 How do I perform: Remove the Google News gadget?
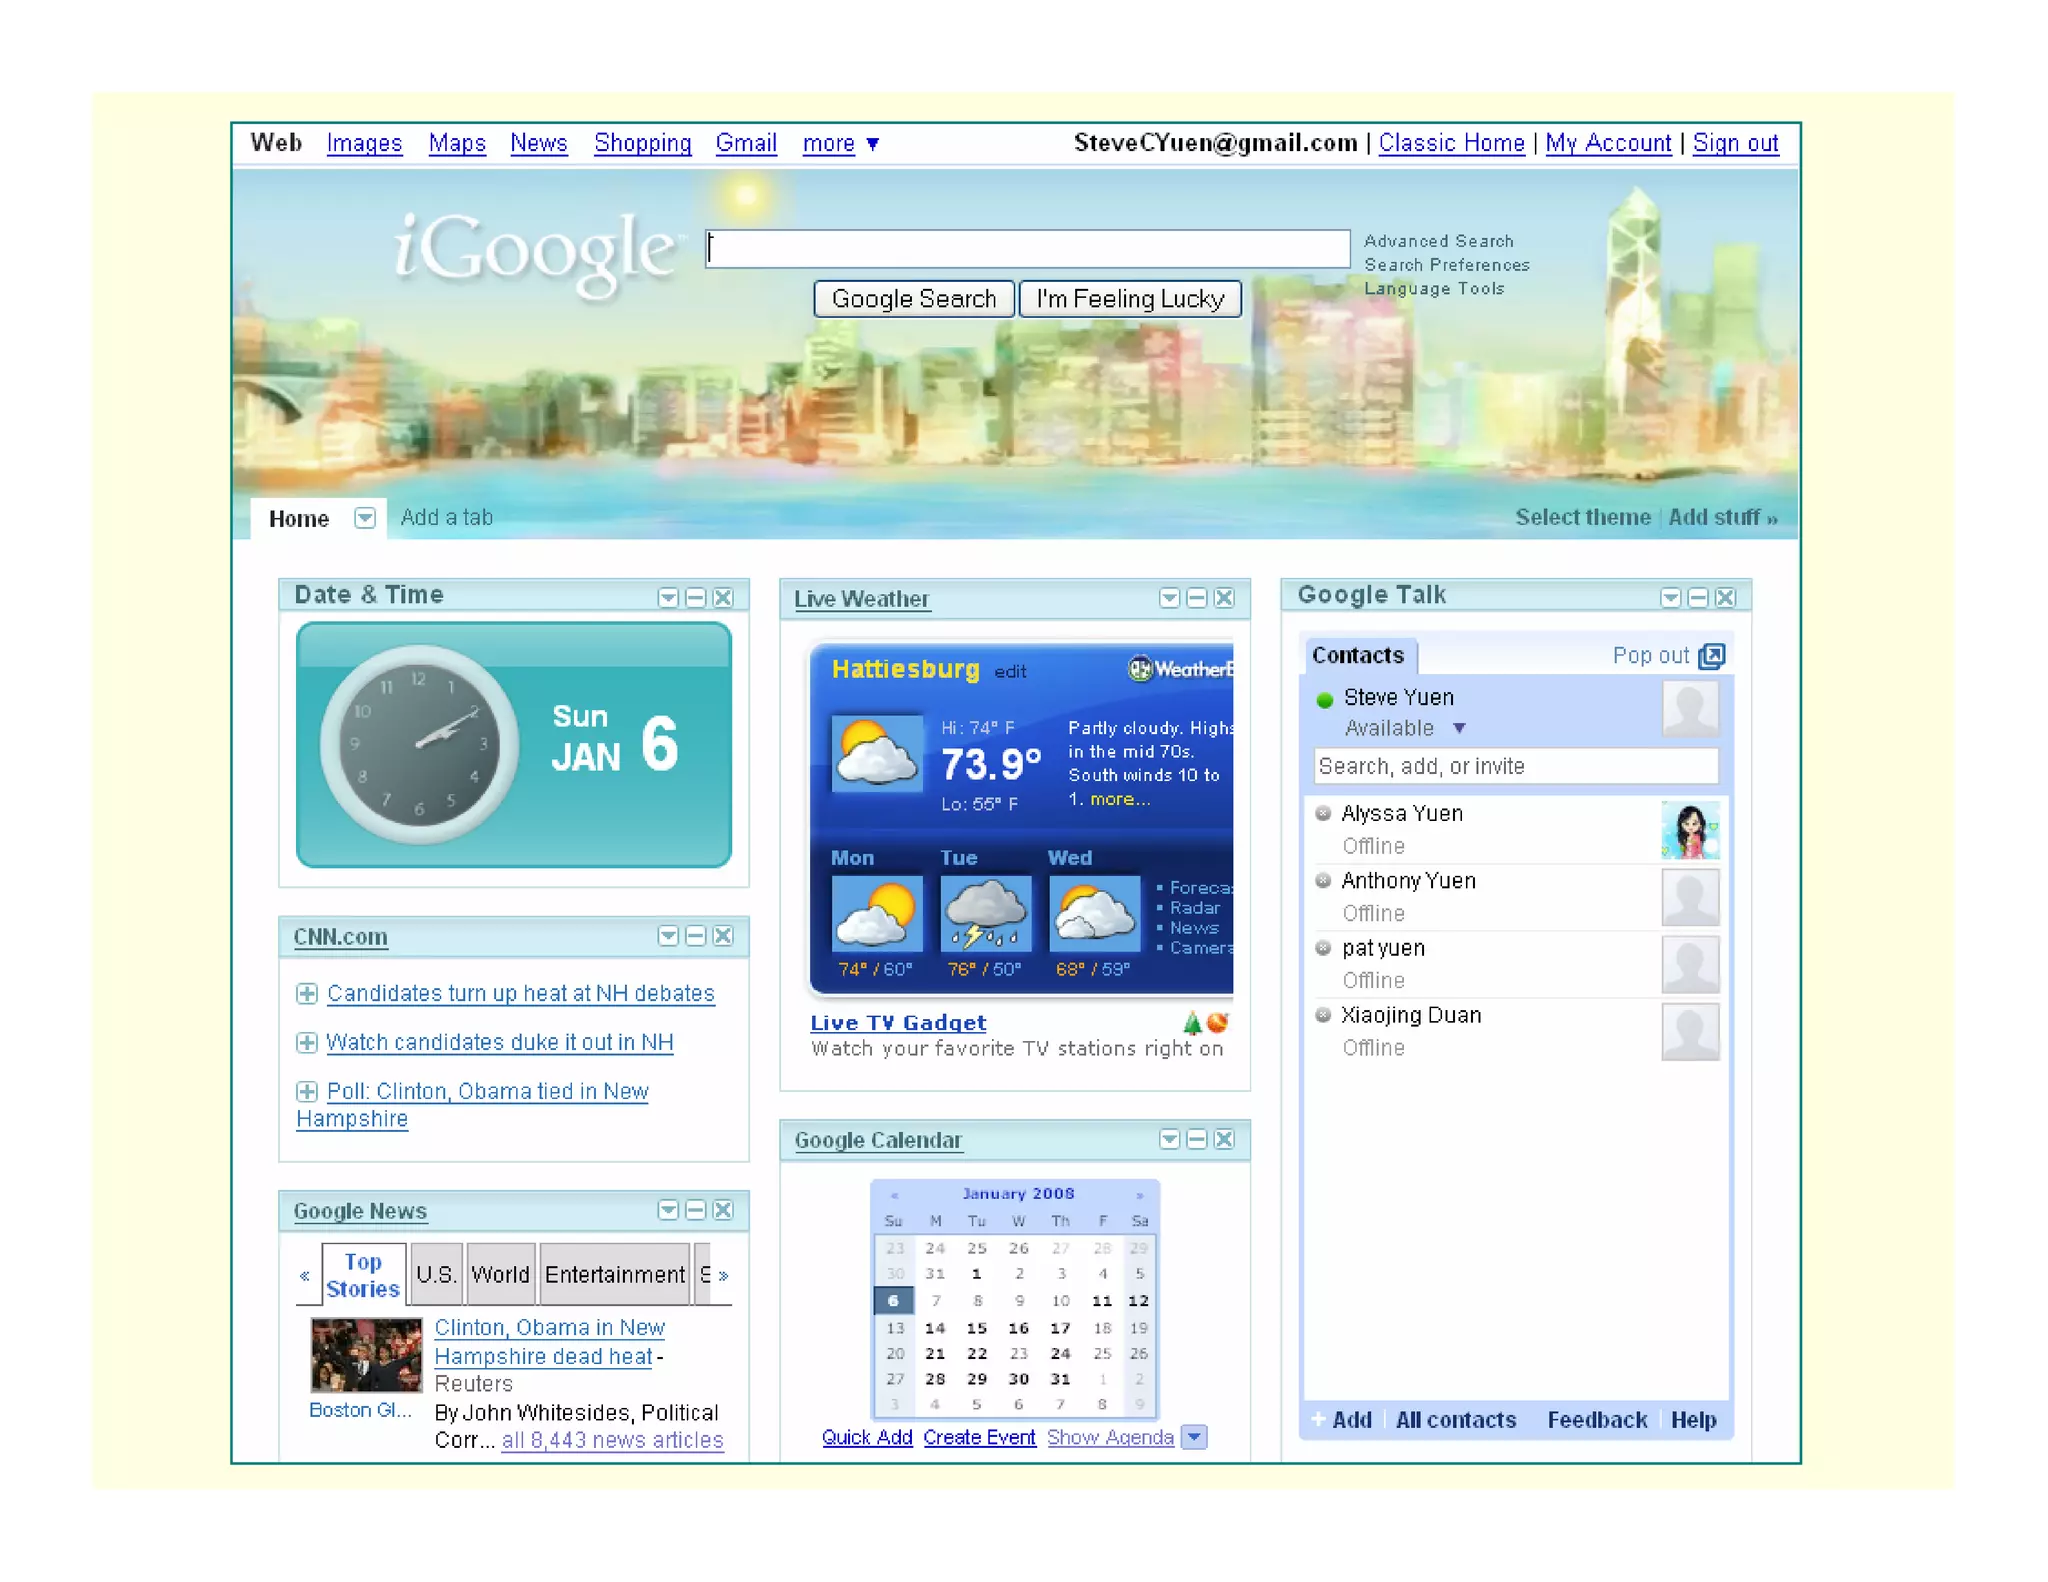723,1210
